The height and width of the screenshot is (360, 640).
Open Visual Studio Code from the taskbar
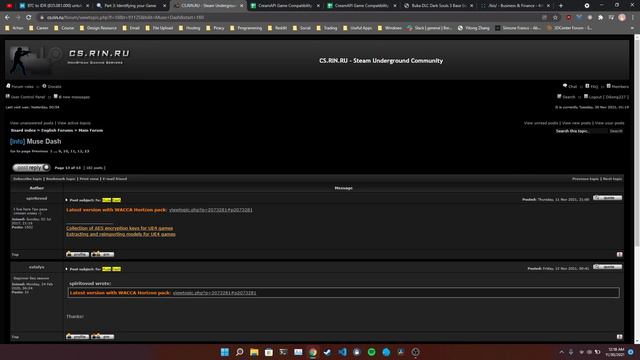tap(342, 352)
